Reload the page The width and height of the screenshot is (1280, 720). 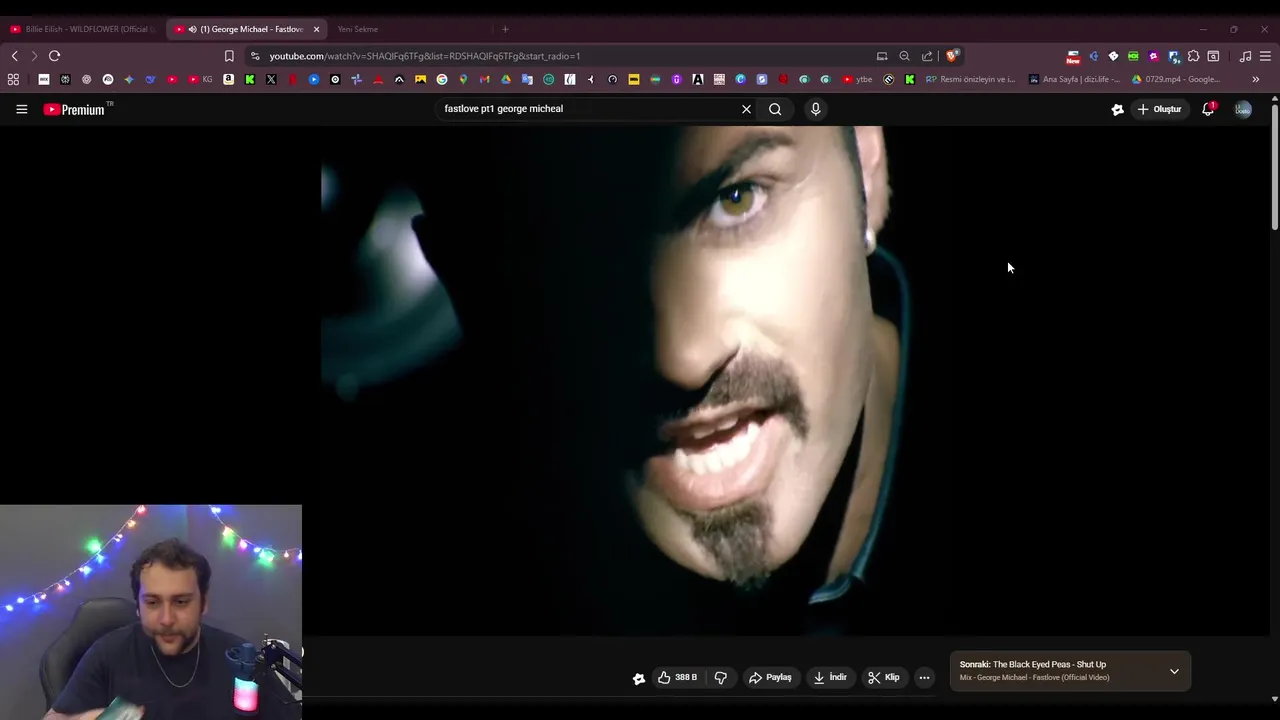54,56
